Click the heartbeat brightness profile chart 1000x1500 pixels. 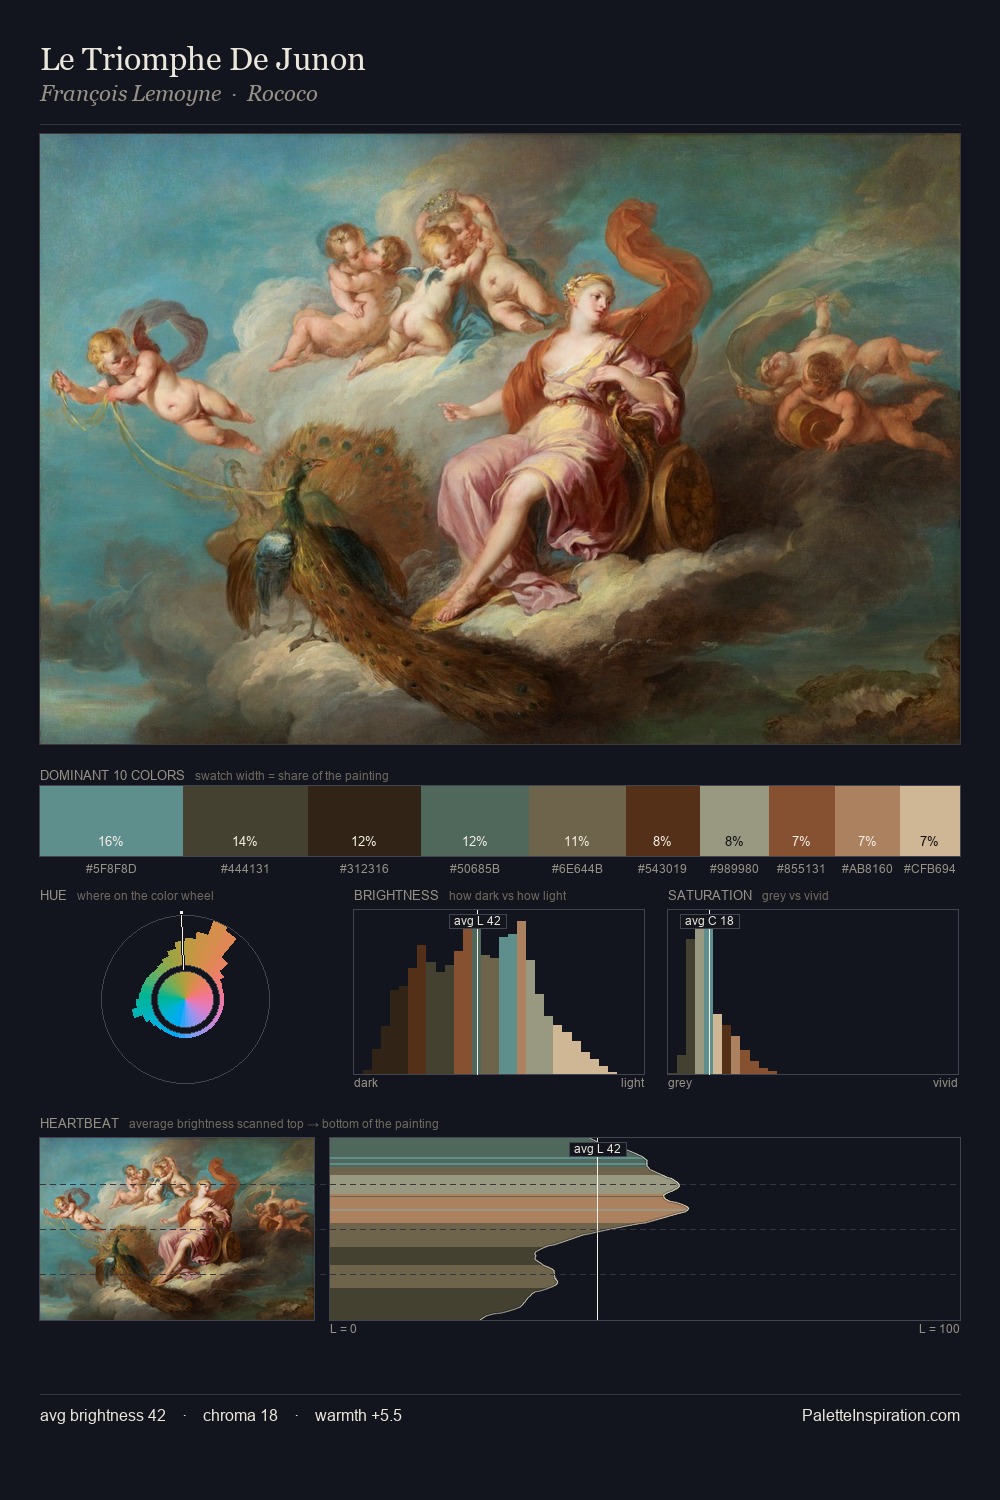[645, 1229]
